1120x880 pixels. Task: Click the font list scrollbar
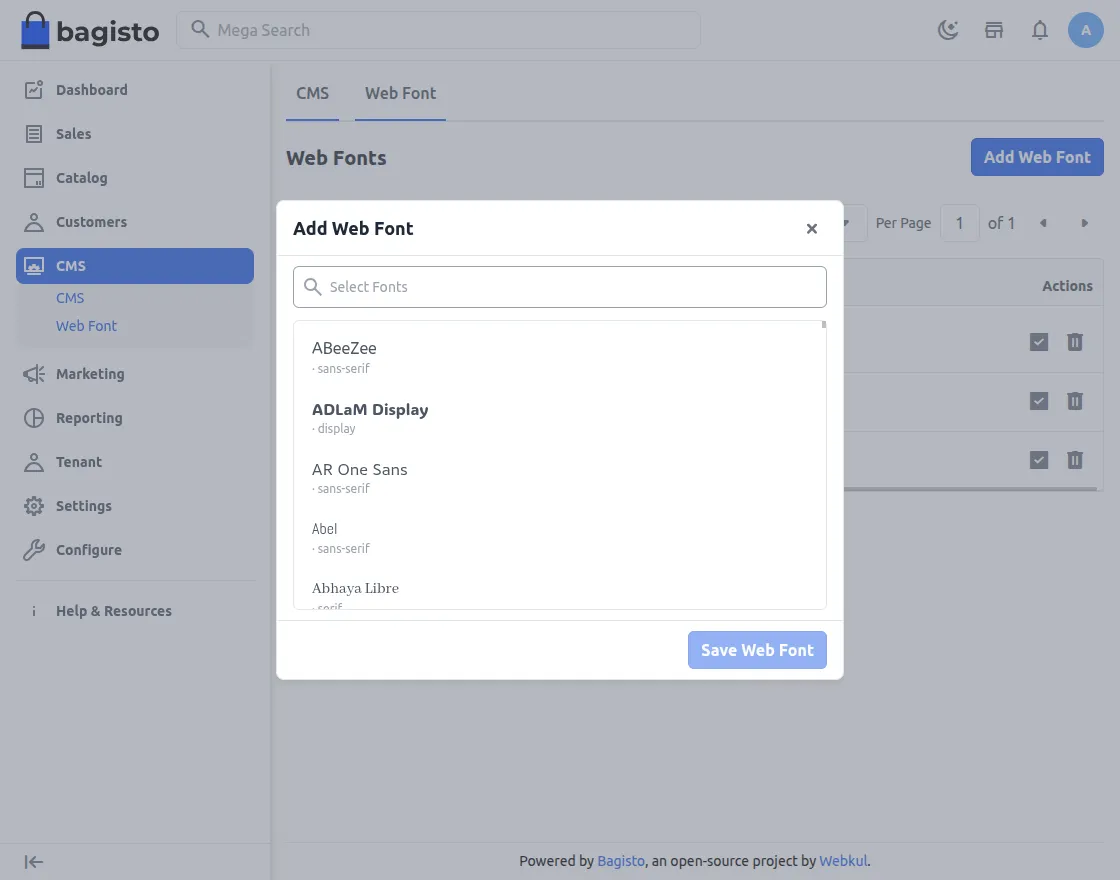824,325
